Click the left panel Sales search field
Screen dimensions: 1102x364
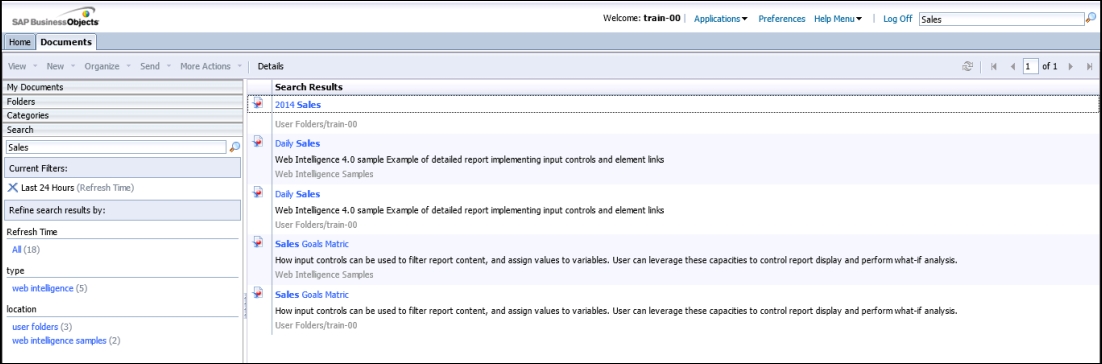click(x=116, y=148)
